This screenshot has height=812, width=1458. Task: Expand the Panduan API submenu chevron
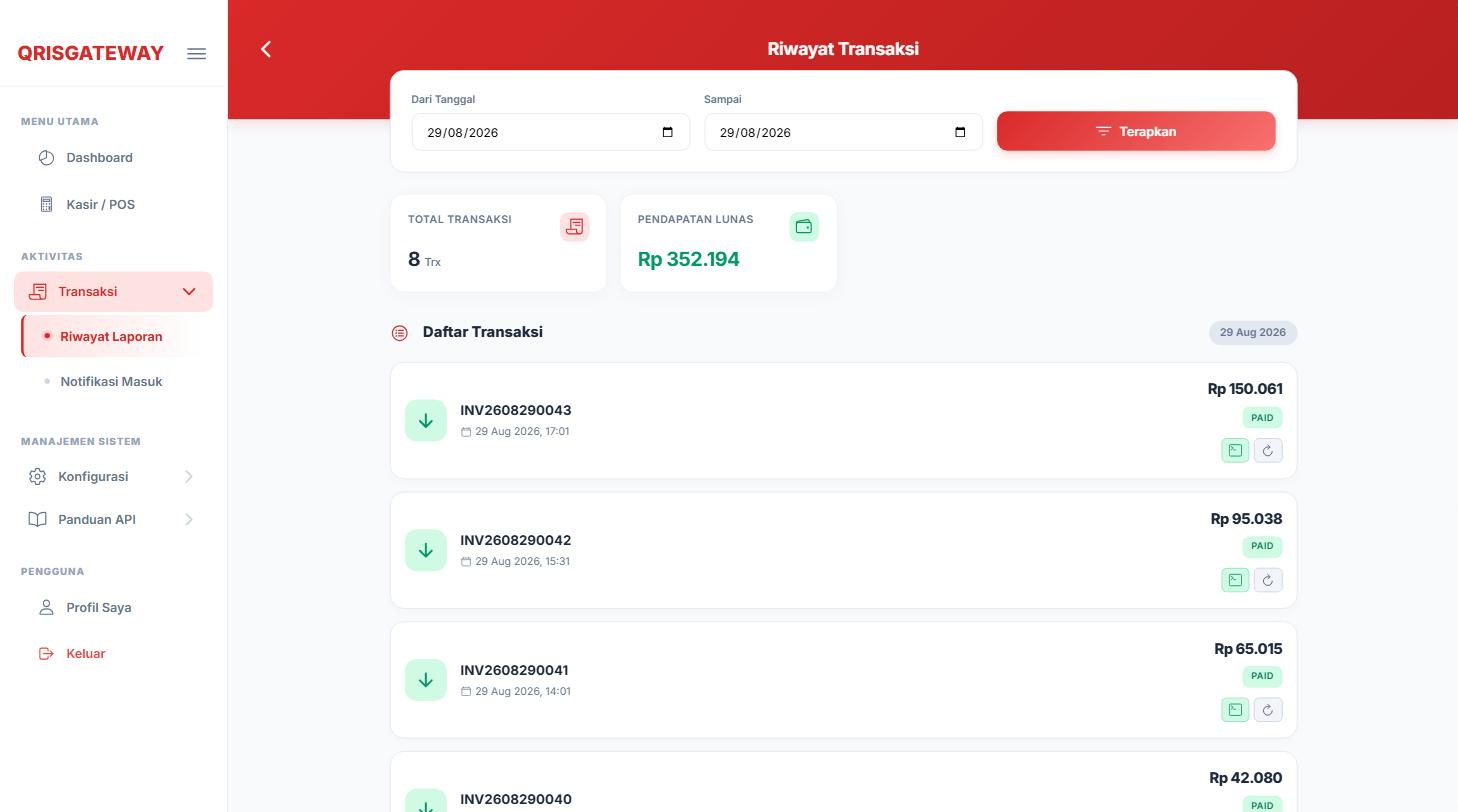[189, 519]
